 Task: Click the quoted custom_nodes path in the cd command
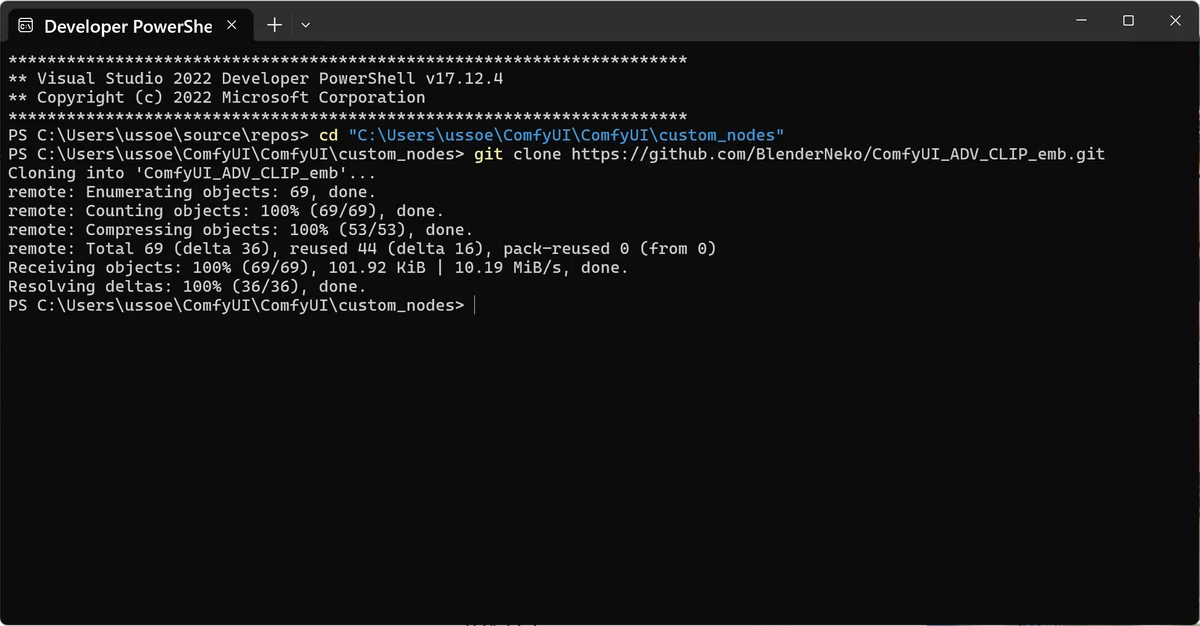click(x=566, y=135)
